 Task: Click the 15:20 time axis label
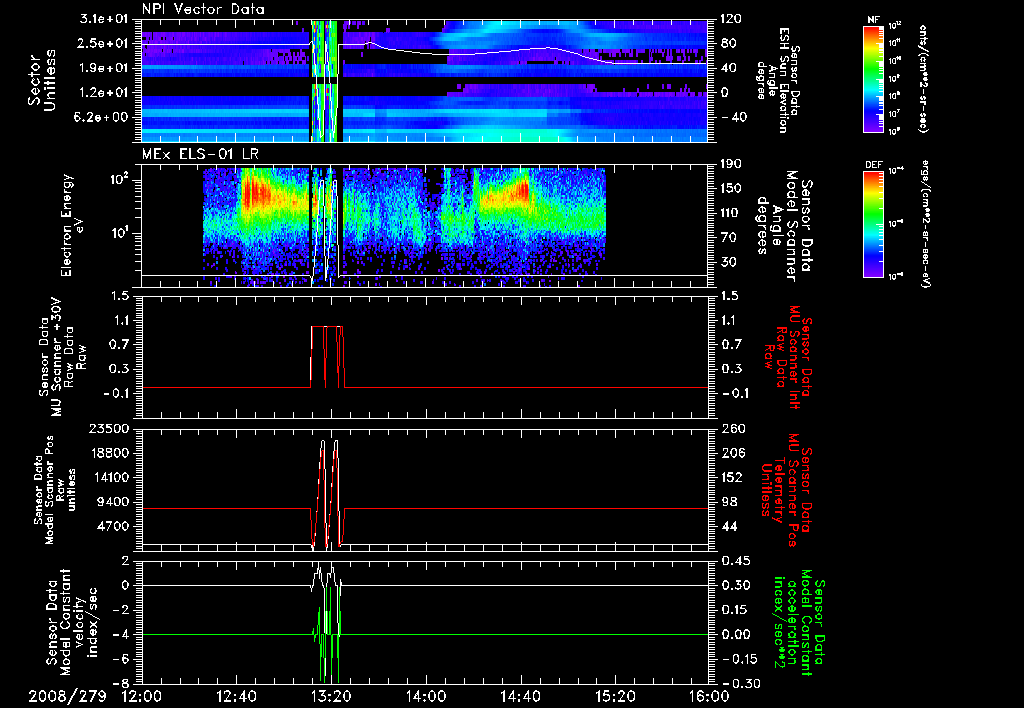pos(615,696)
